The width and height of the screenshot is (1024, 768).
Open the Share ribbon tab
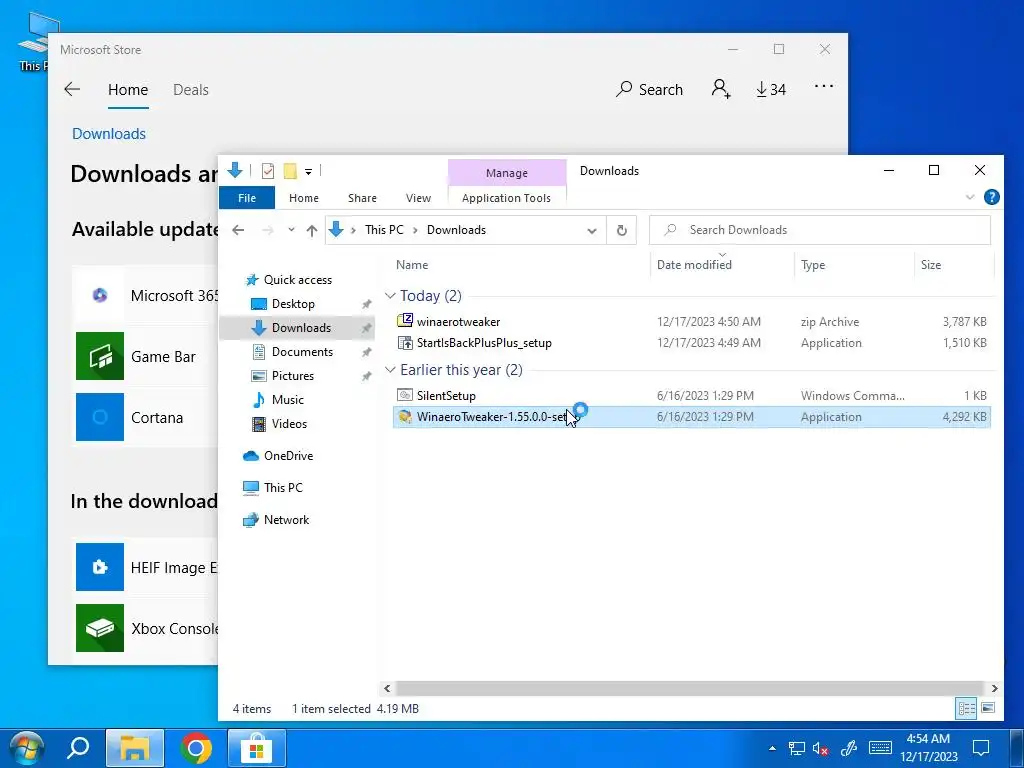(362, 198)
